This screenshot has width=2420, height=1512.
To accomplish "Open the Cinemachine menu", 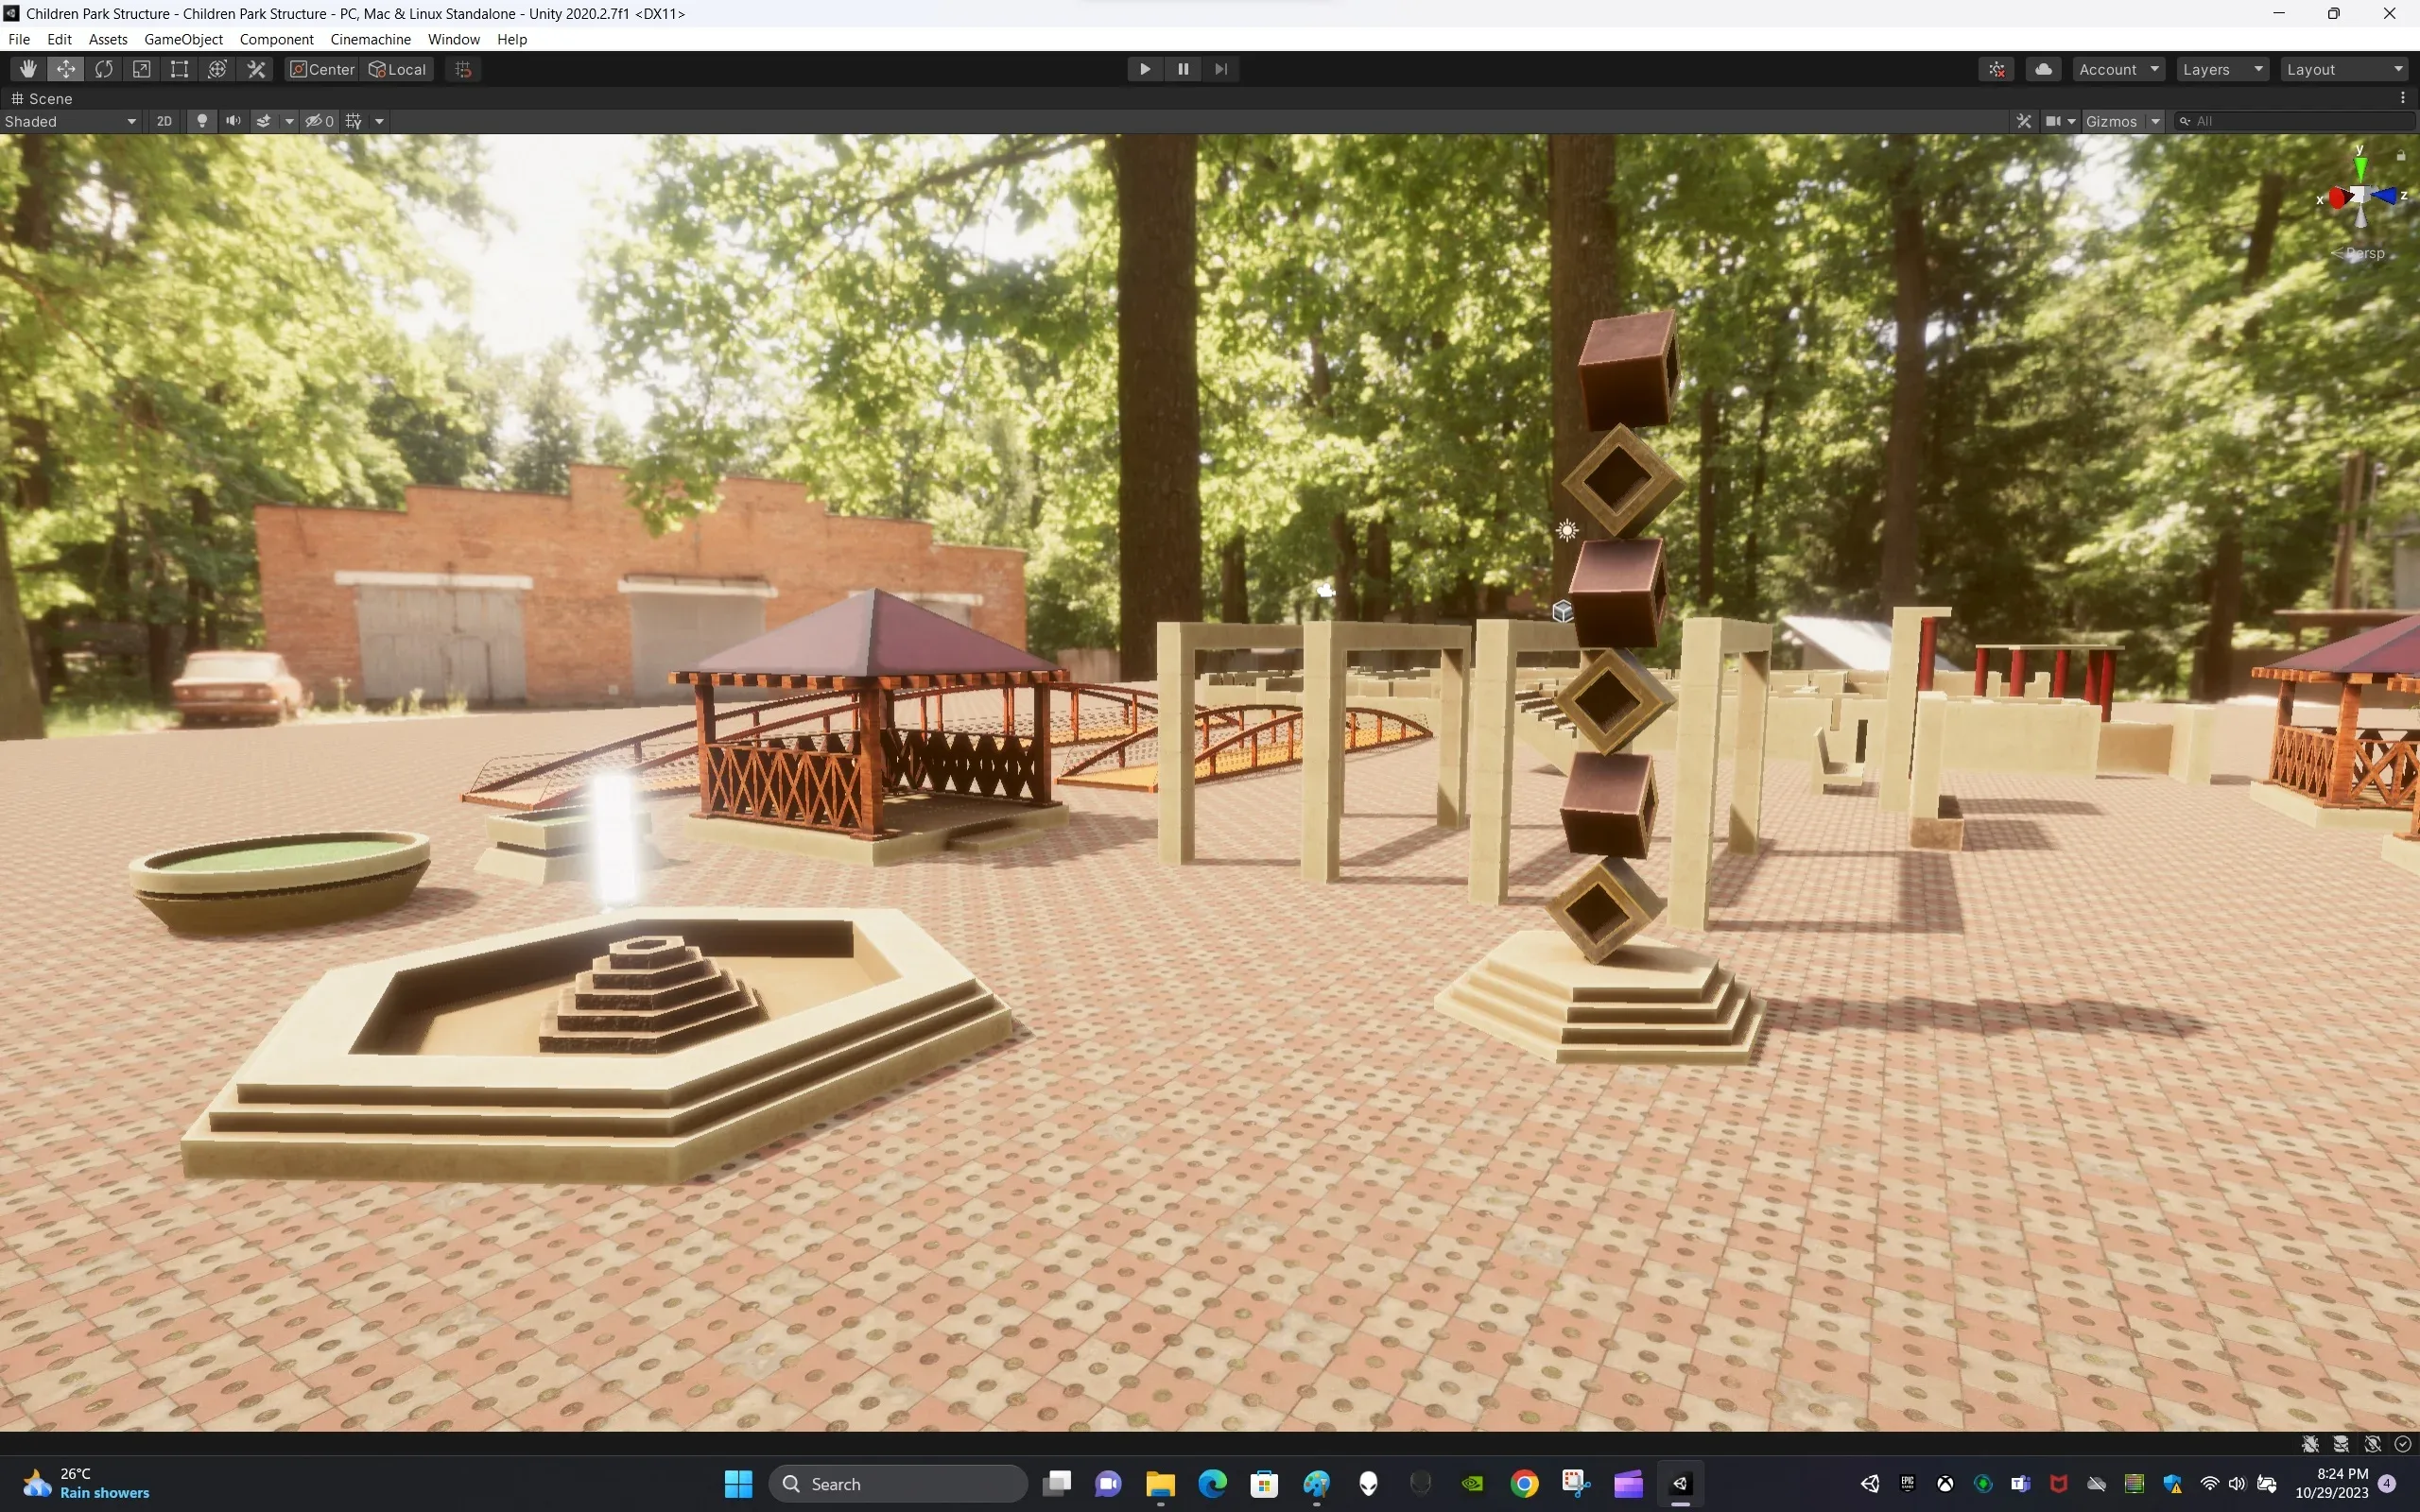I will (370, 39).
